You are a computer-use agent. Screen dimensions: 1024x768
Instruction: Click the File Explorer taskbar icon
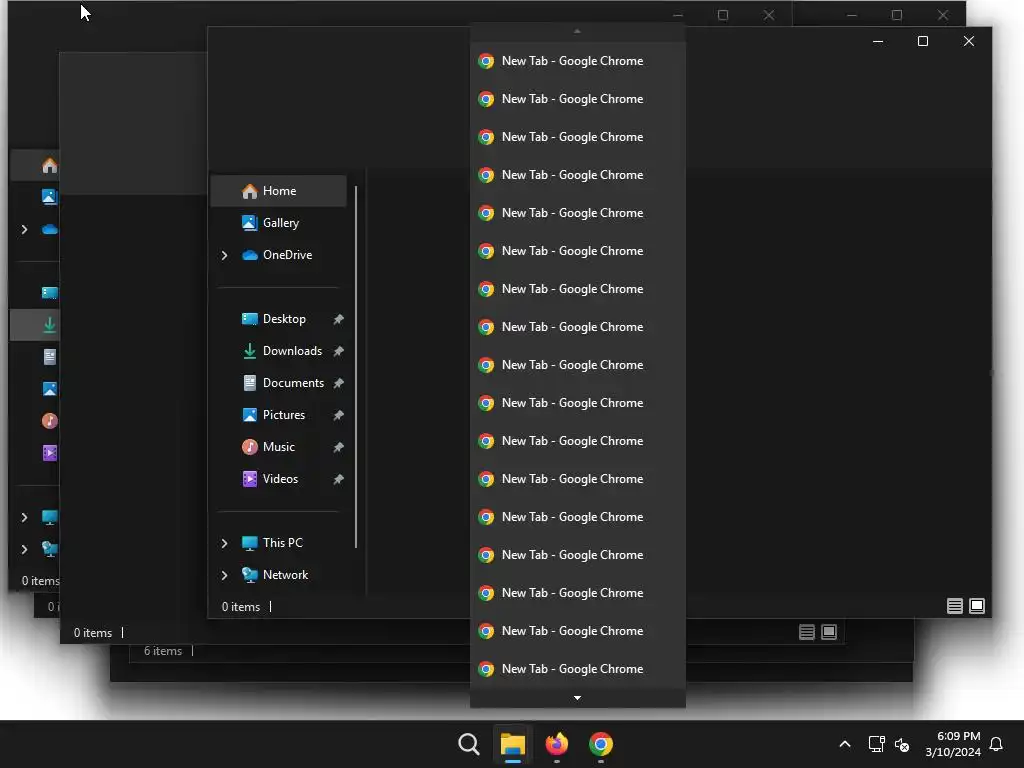513,744
